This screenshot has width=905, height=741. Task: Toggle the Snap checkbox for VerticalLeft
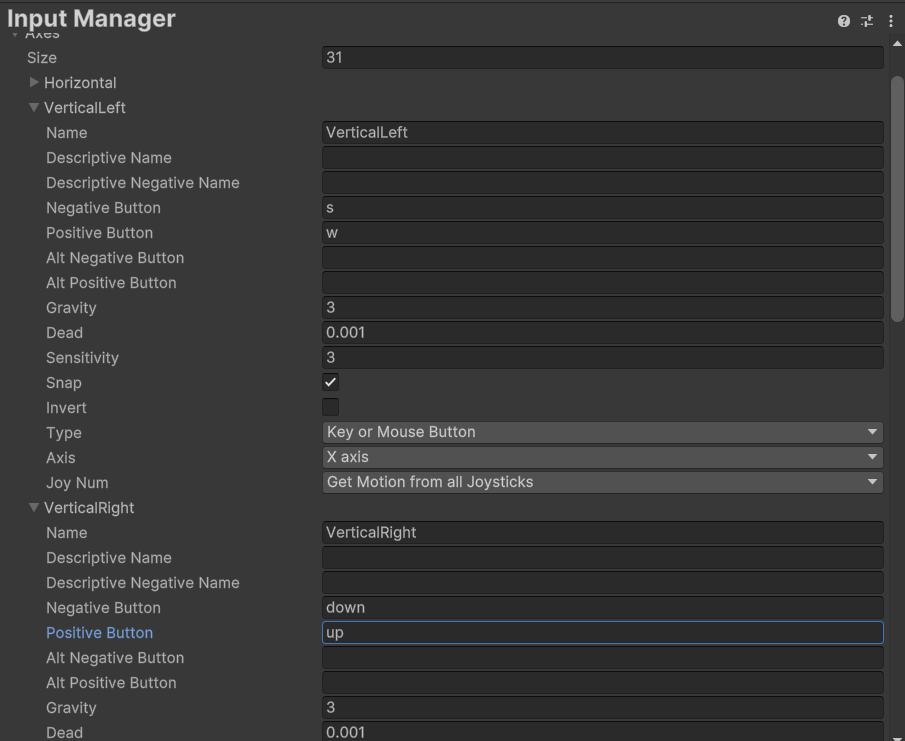[330, 382]
